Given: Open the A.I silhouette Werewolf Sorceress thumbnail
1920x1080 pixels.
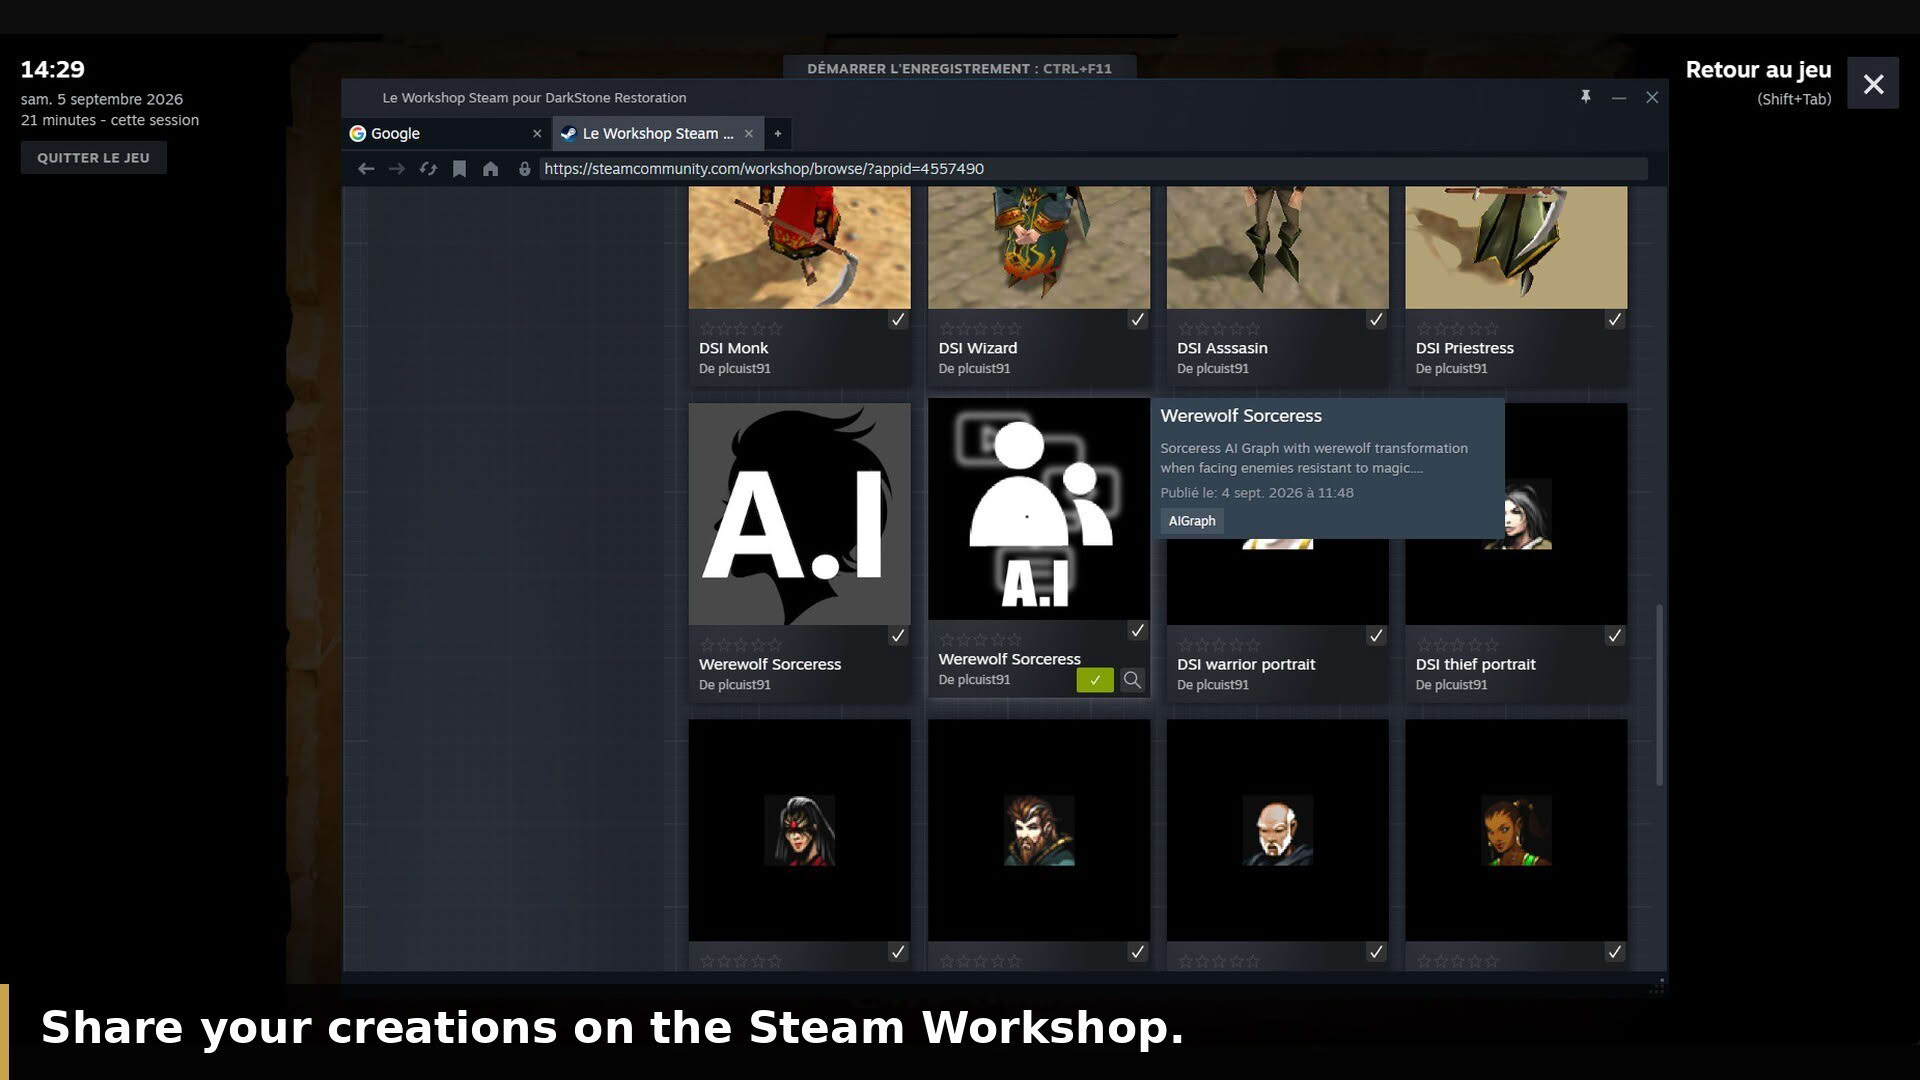Looking at the screenshot, I should pyautogui.click(x=799, y=514).
